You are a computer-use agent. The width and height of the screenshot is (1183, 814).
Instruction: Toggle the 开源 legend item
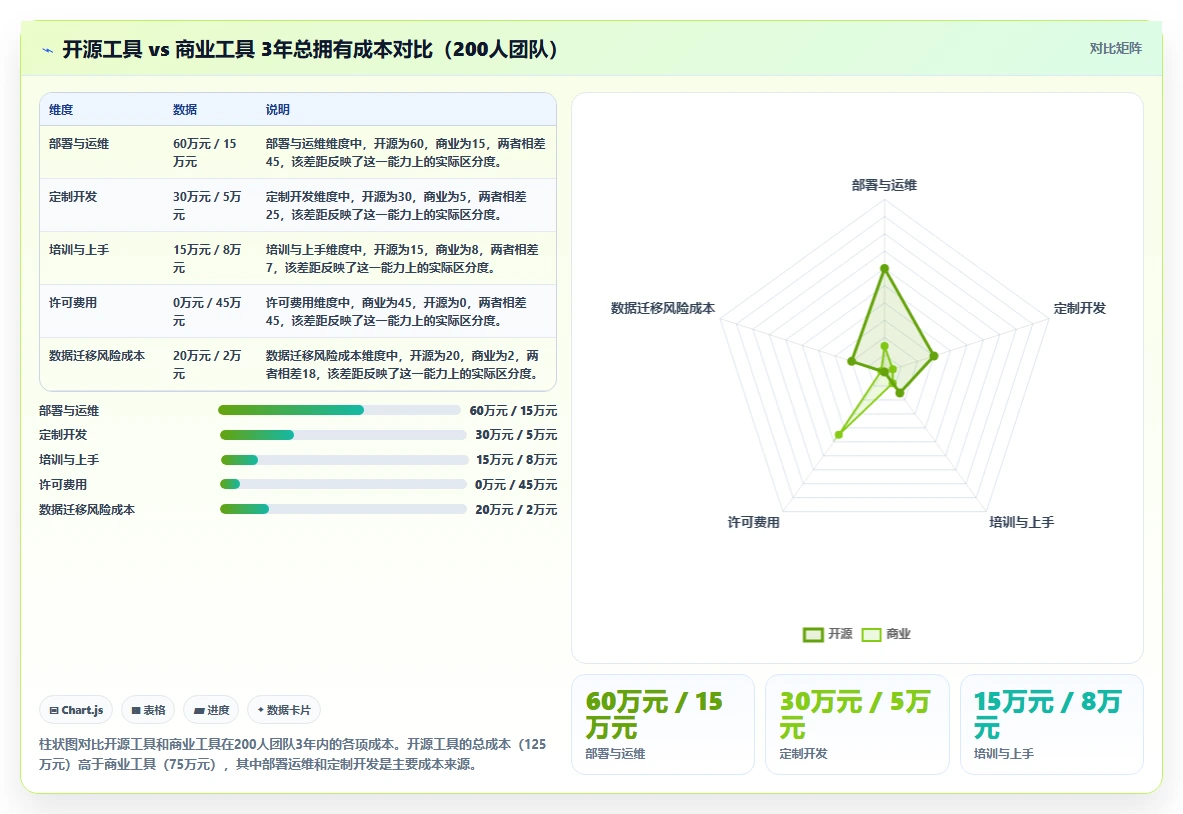pos(828,634)
